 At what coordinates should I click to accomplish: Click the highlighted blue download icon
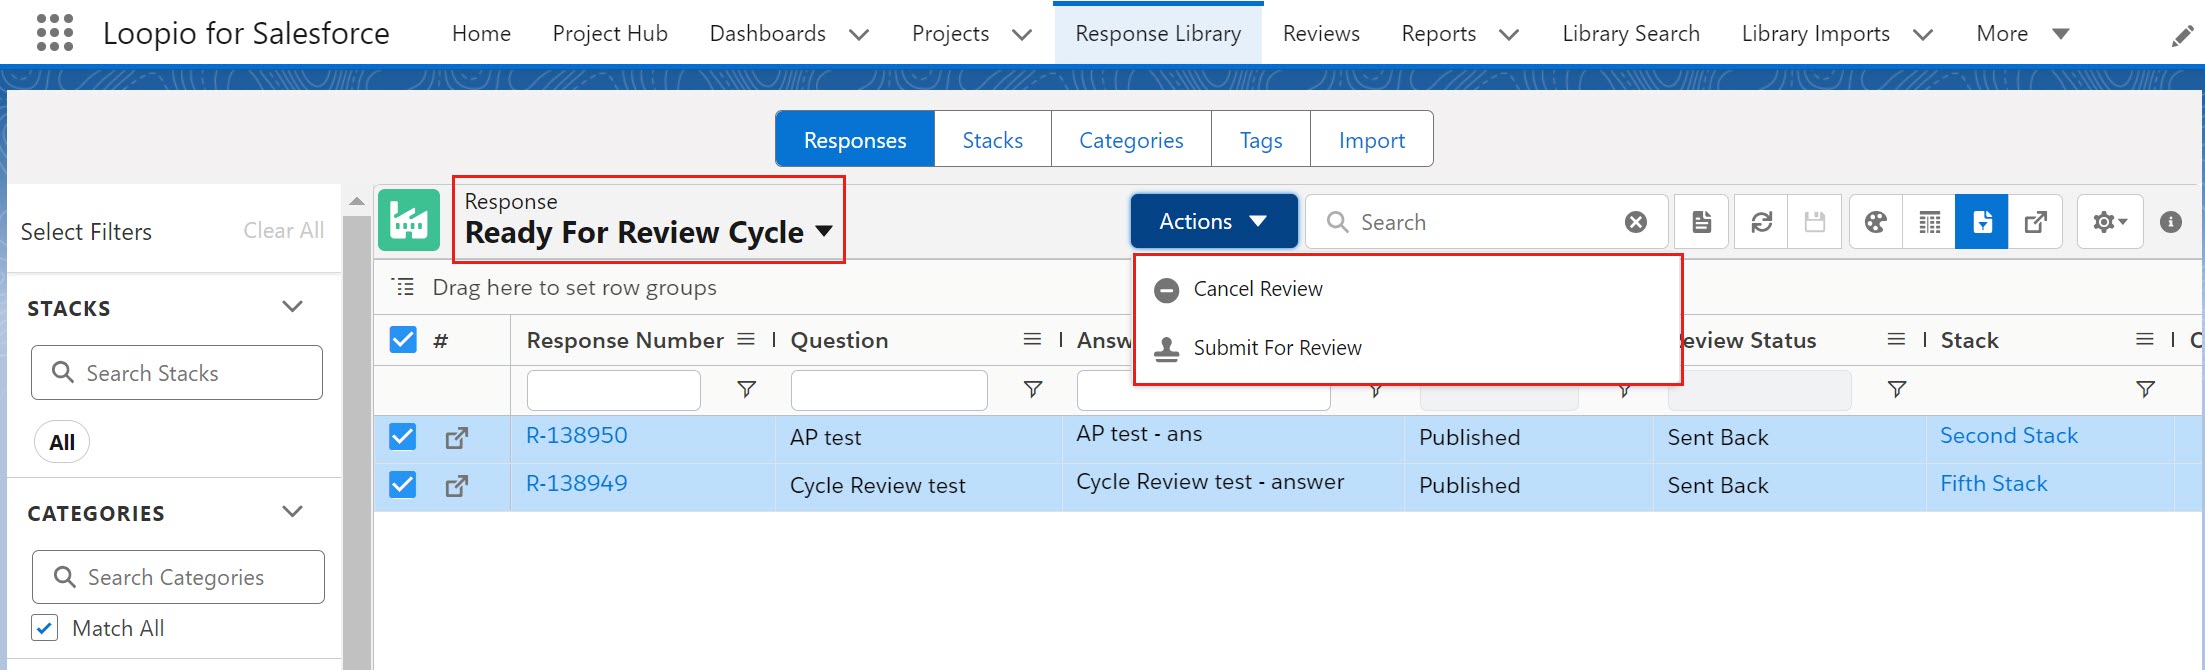[x=1982, y=222]
